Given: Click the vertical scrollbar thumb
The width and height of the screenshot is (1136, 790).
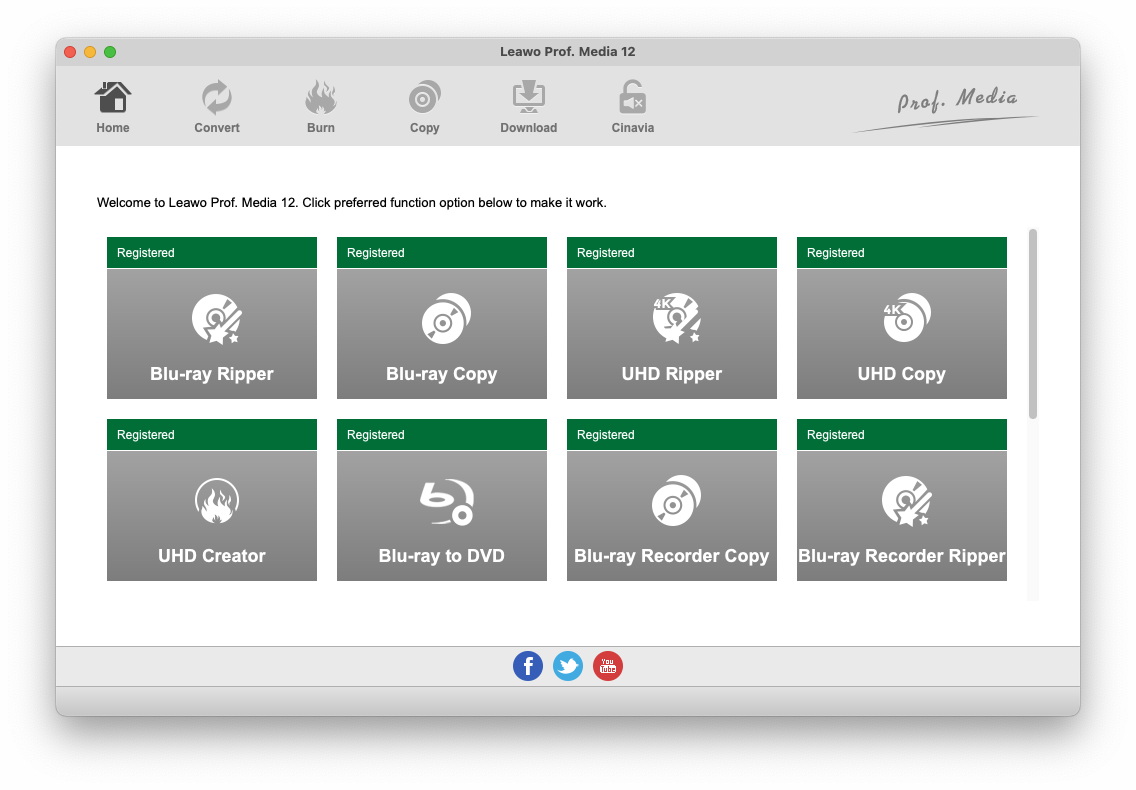Looking at the screenshot, I should point(1033,323).
